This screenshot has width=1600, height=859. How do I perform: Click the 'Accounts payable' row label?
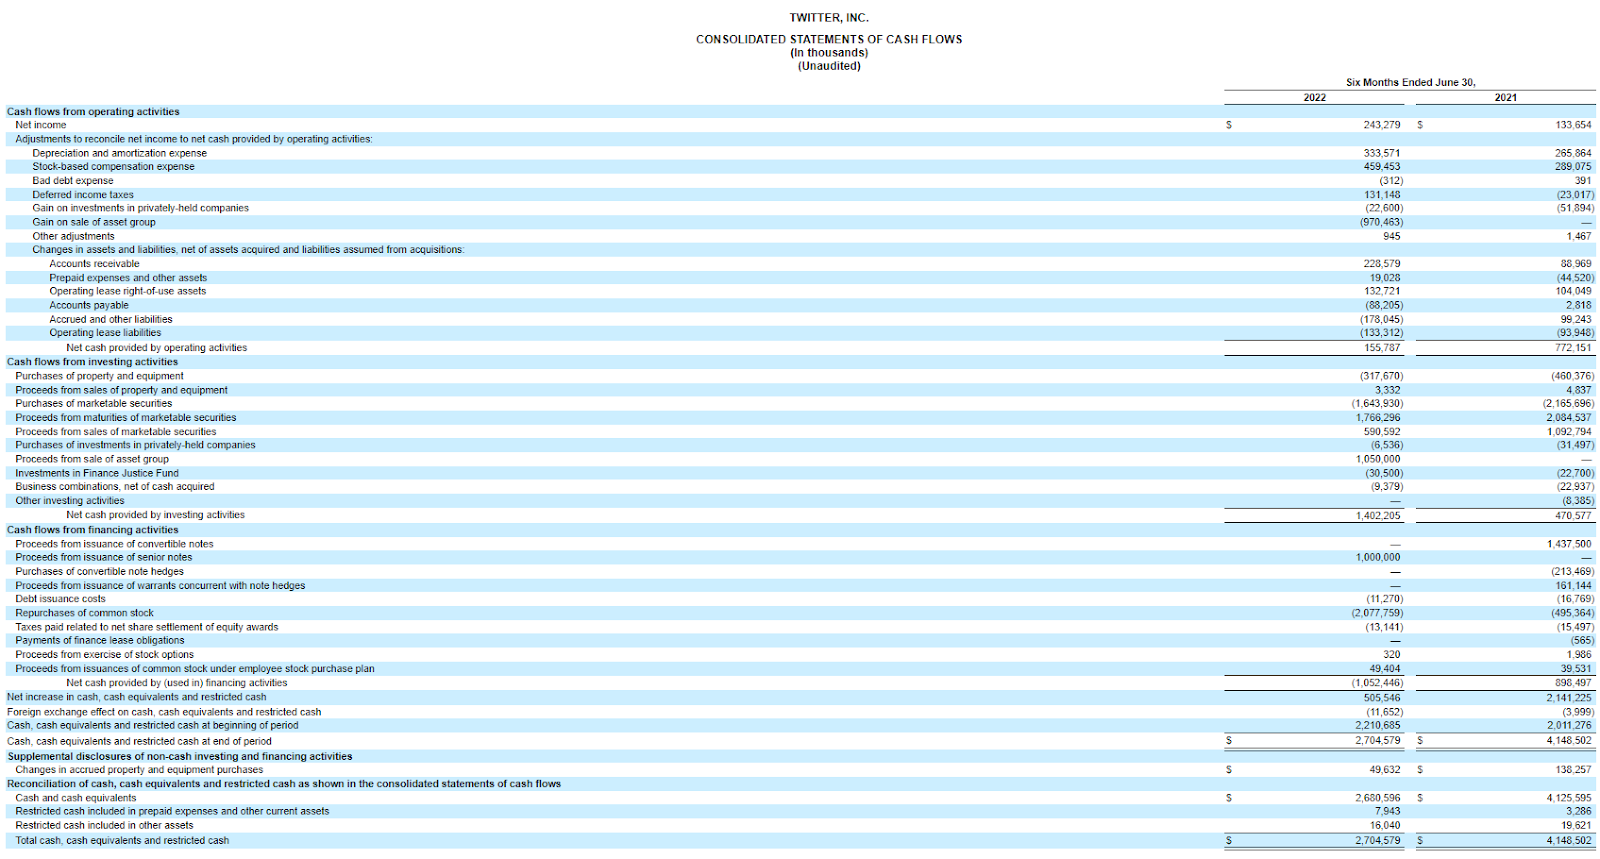coord(89,305)
